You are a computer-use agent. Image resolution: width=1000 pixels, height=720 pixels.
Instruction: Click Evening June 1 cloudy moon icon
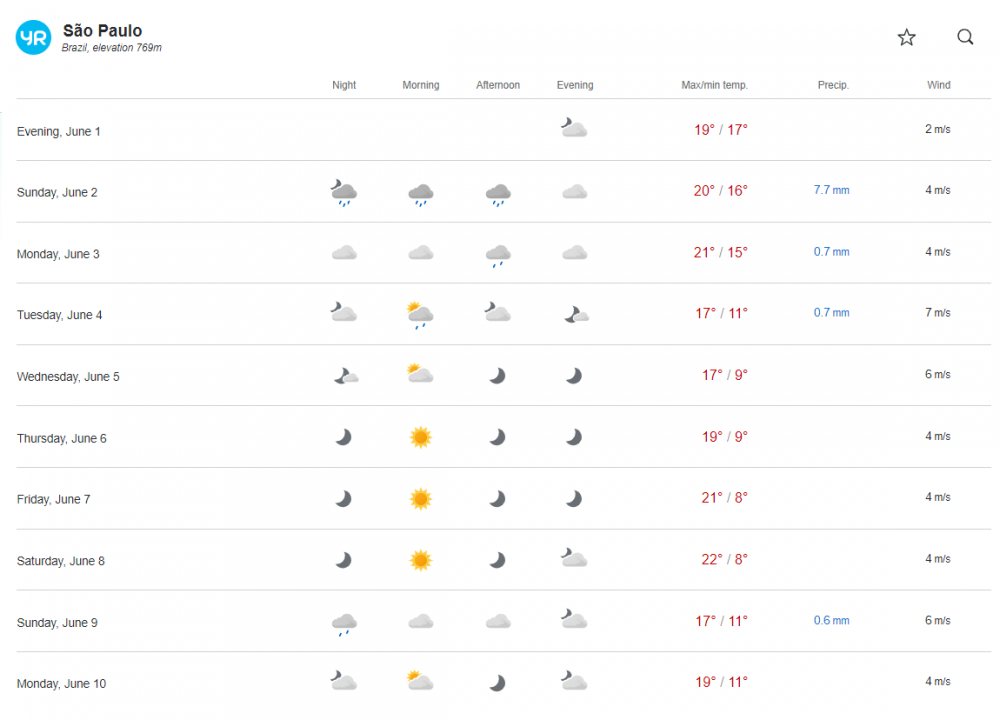(574, 128)
